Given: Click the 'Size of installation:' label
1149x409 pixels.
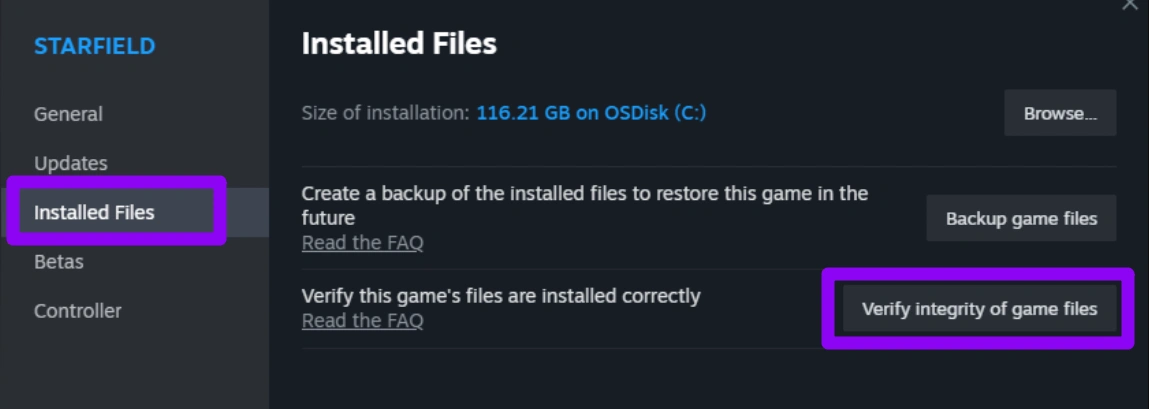Looking at the screenshot, I should 385,113.
